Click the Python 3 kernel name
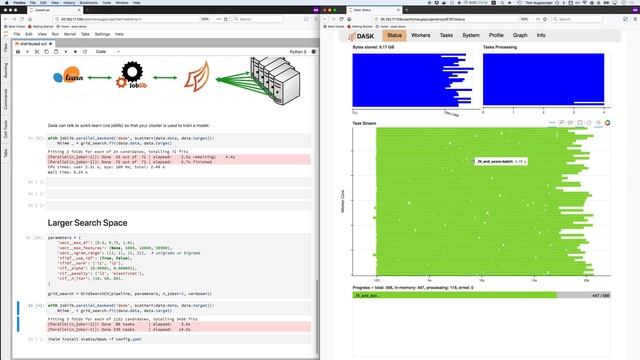This screenshot has width=640, height=360. [298, 52]
